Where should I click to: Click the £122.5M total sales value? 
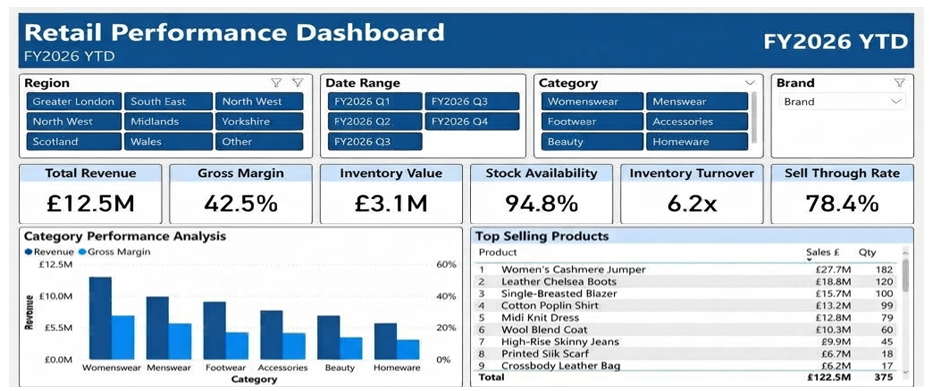pyautogui.click(x=829, y=377)
